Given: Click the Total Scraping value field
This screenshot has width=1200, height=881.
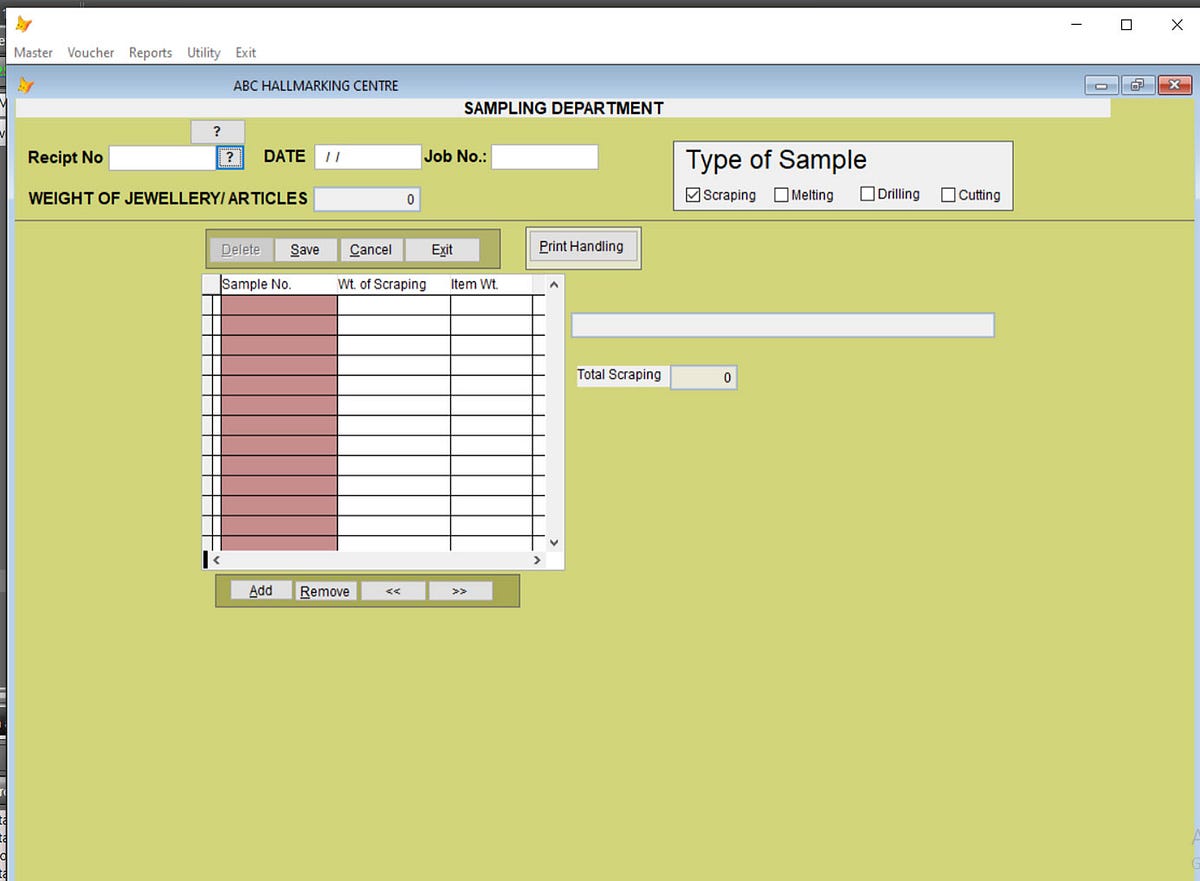Looking at the screenshot, I should [704, 377].
